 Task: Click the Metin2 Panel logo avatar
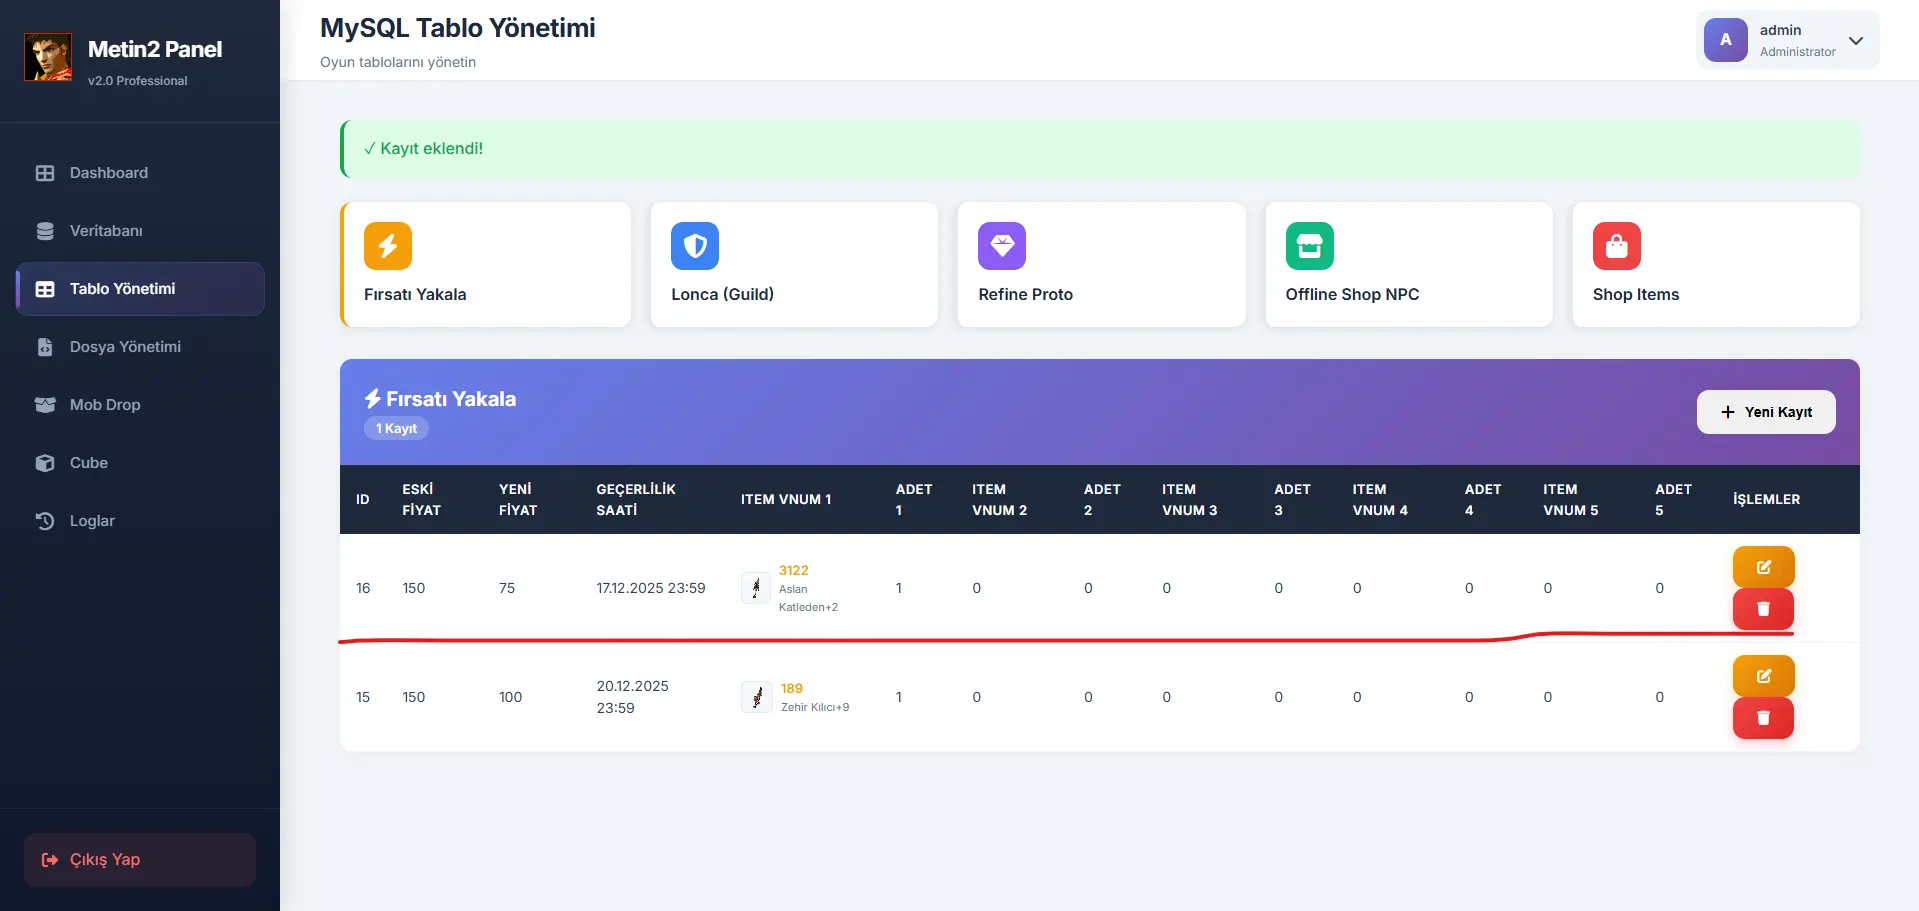[x=48, y=57]
